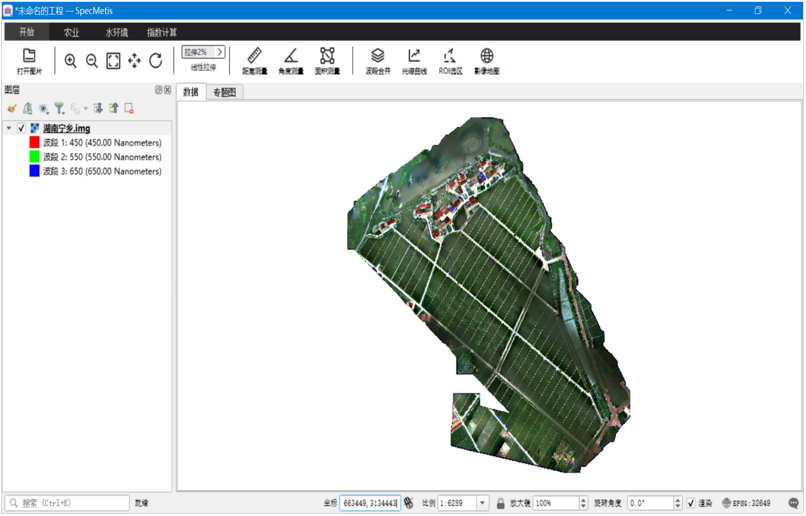
Task: Switch to the 农业 (Agriculture) ribbon tab
Action: 71,33
